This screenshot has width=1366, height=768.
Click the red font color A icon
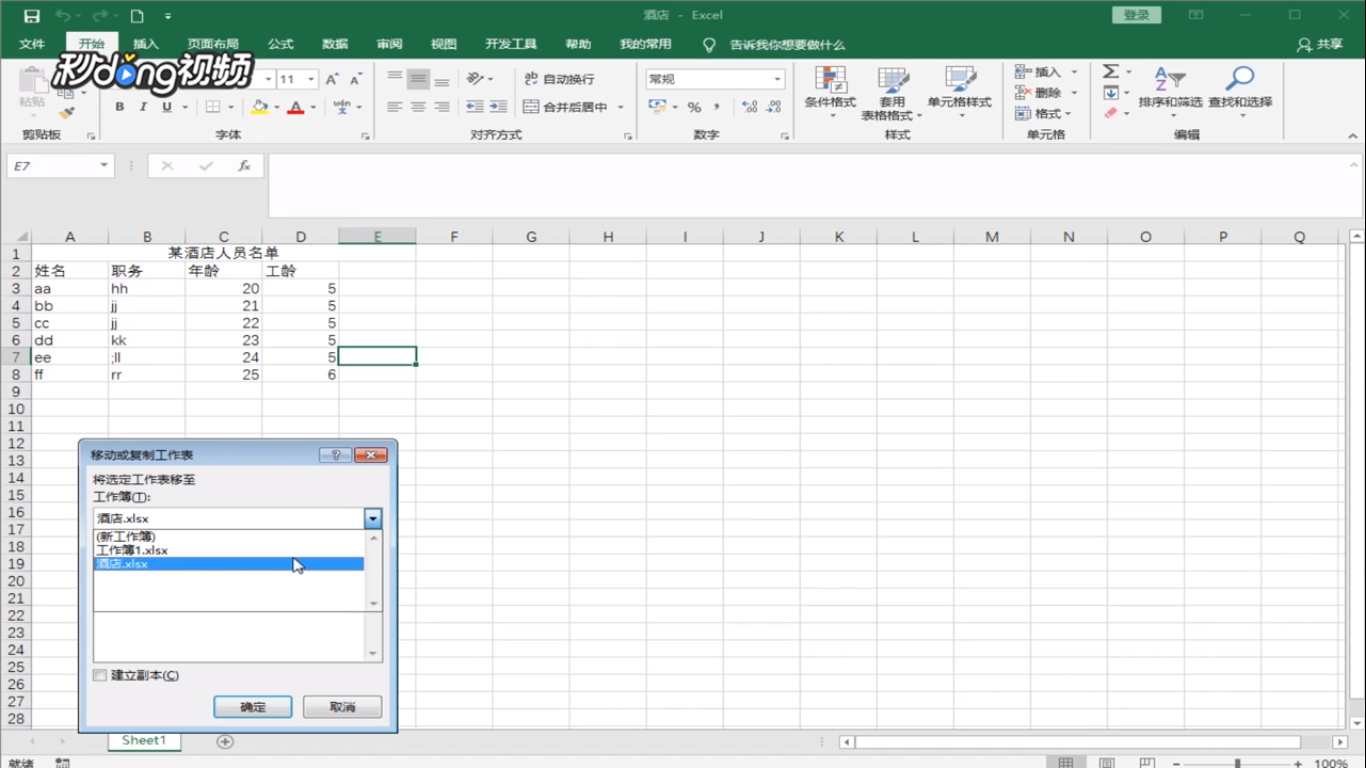pyautogui.click(x=296, y=107)
